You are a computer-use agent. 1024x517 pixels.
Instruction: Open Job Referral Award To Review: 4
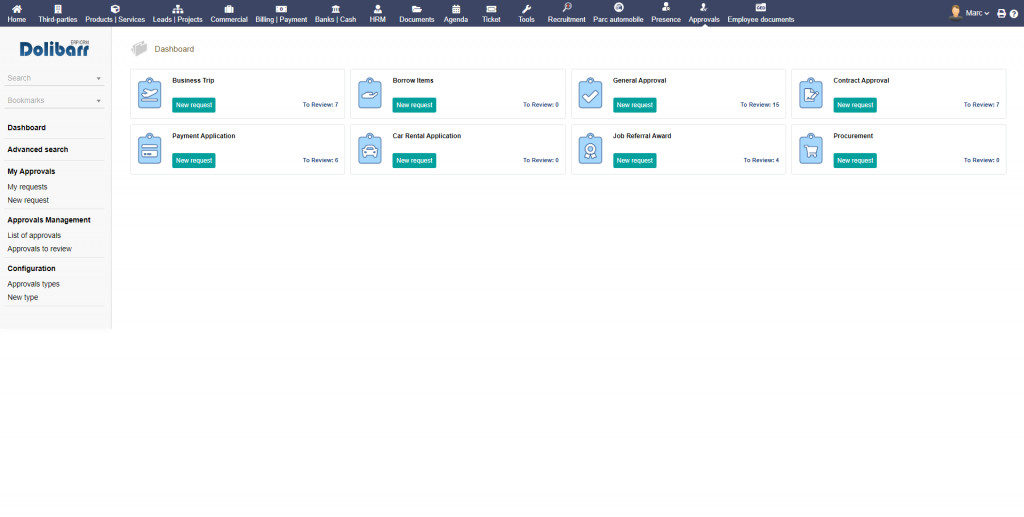coord(761,160)
